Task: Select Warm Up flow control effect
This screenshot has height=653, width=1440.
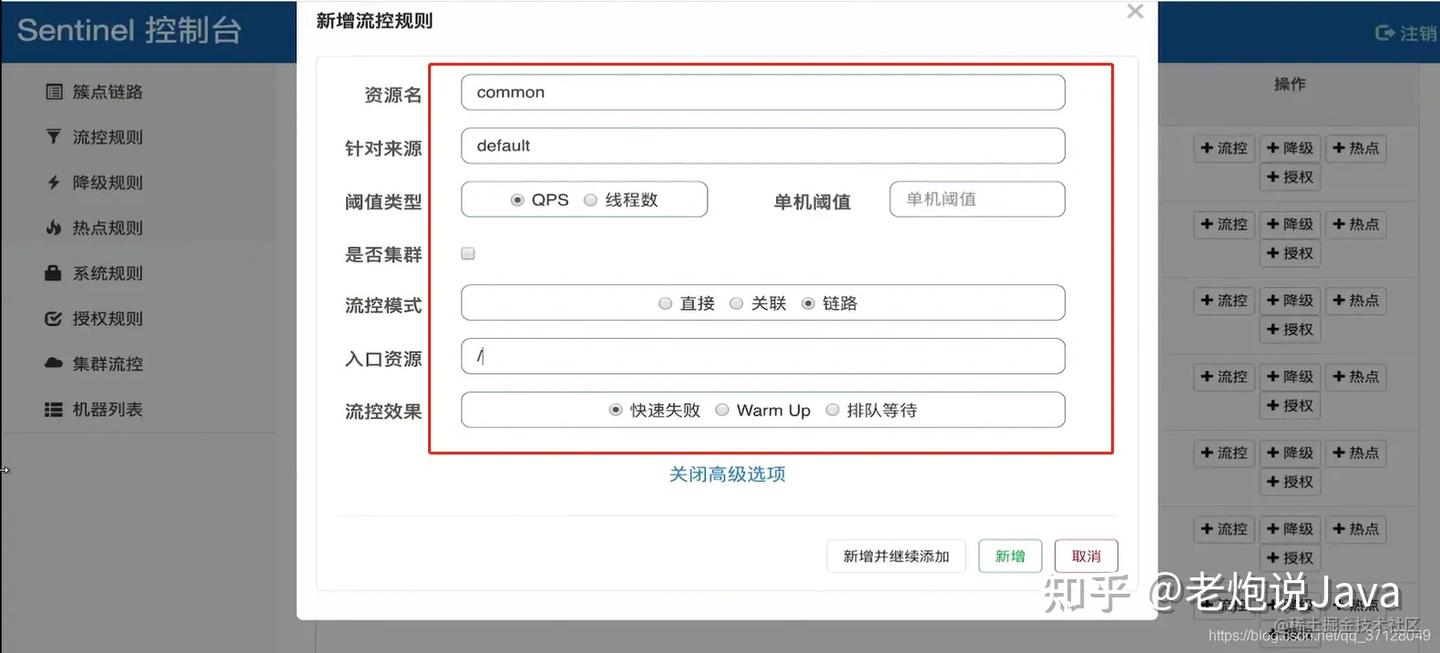Action: 722,410
